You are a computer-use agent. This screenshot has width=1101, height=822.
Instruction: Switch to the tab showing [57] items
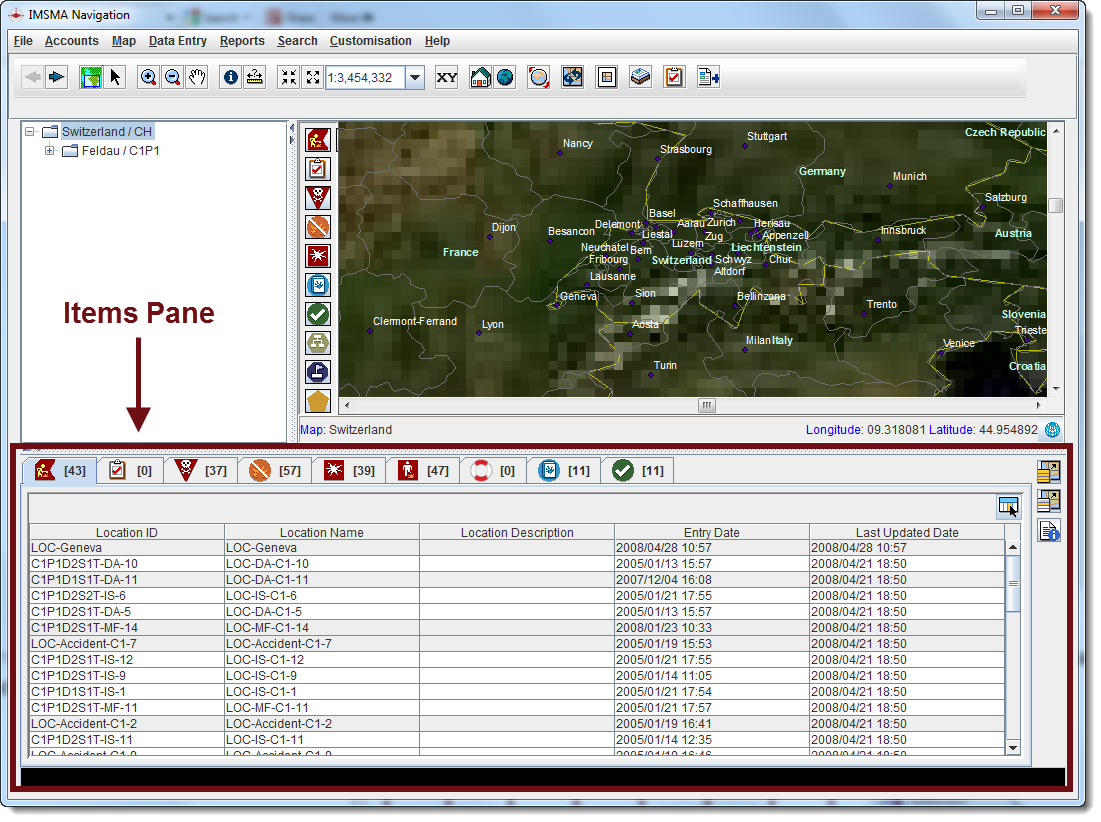(275, 470)
